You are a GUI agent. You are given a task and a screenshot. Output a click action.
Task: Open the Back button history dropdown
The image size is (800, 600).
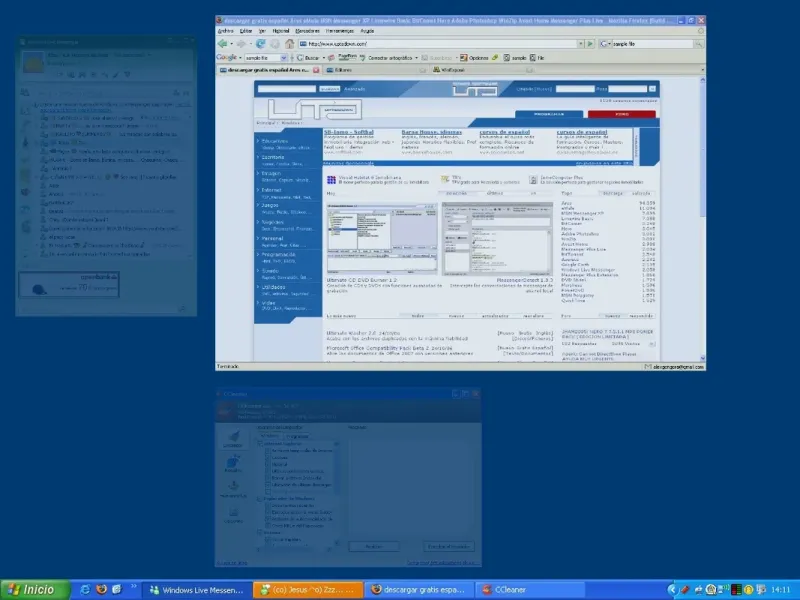(231, 44)
